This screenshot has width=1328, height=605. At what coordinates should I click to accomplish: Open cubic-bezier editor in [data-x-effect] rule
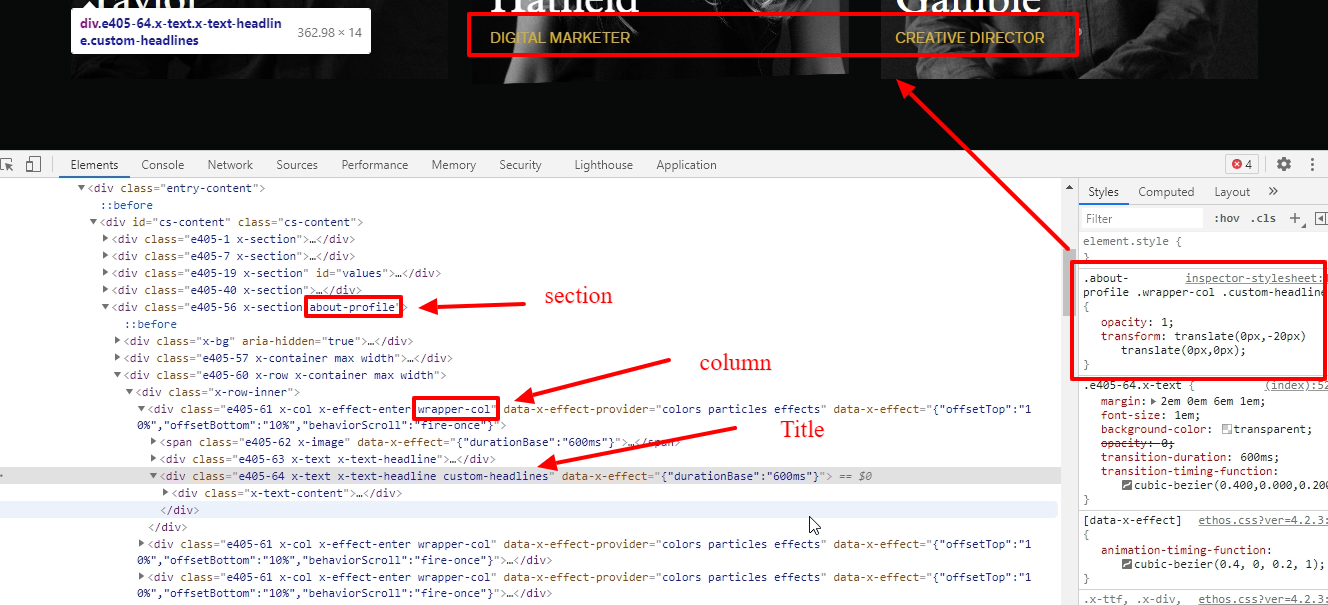(1127, 564)
